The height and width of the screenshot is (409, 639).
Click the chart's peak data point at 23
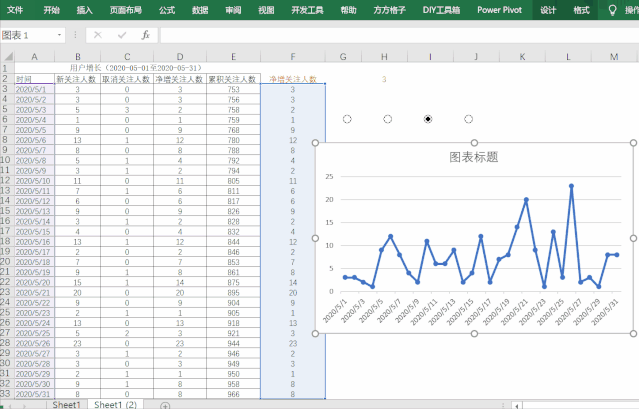click(571, 186)
